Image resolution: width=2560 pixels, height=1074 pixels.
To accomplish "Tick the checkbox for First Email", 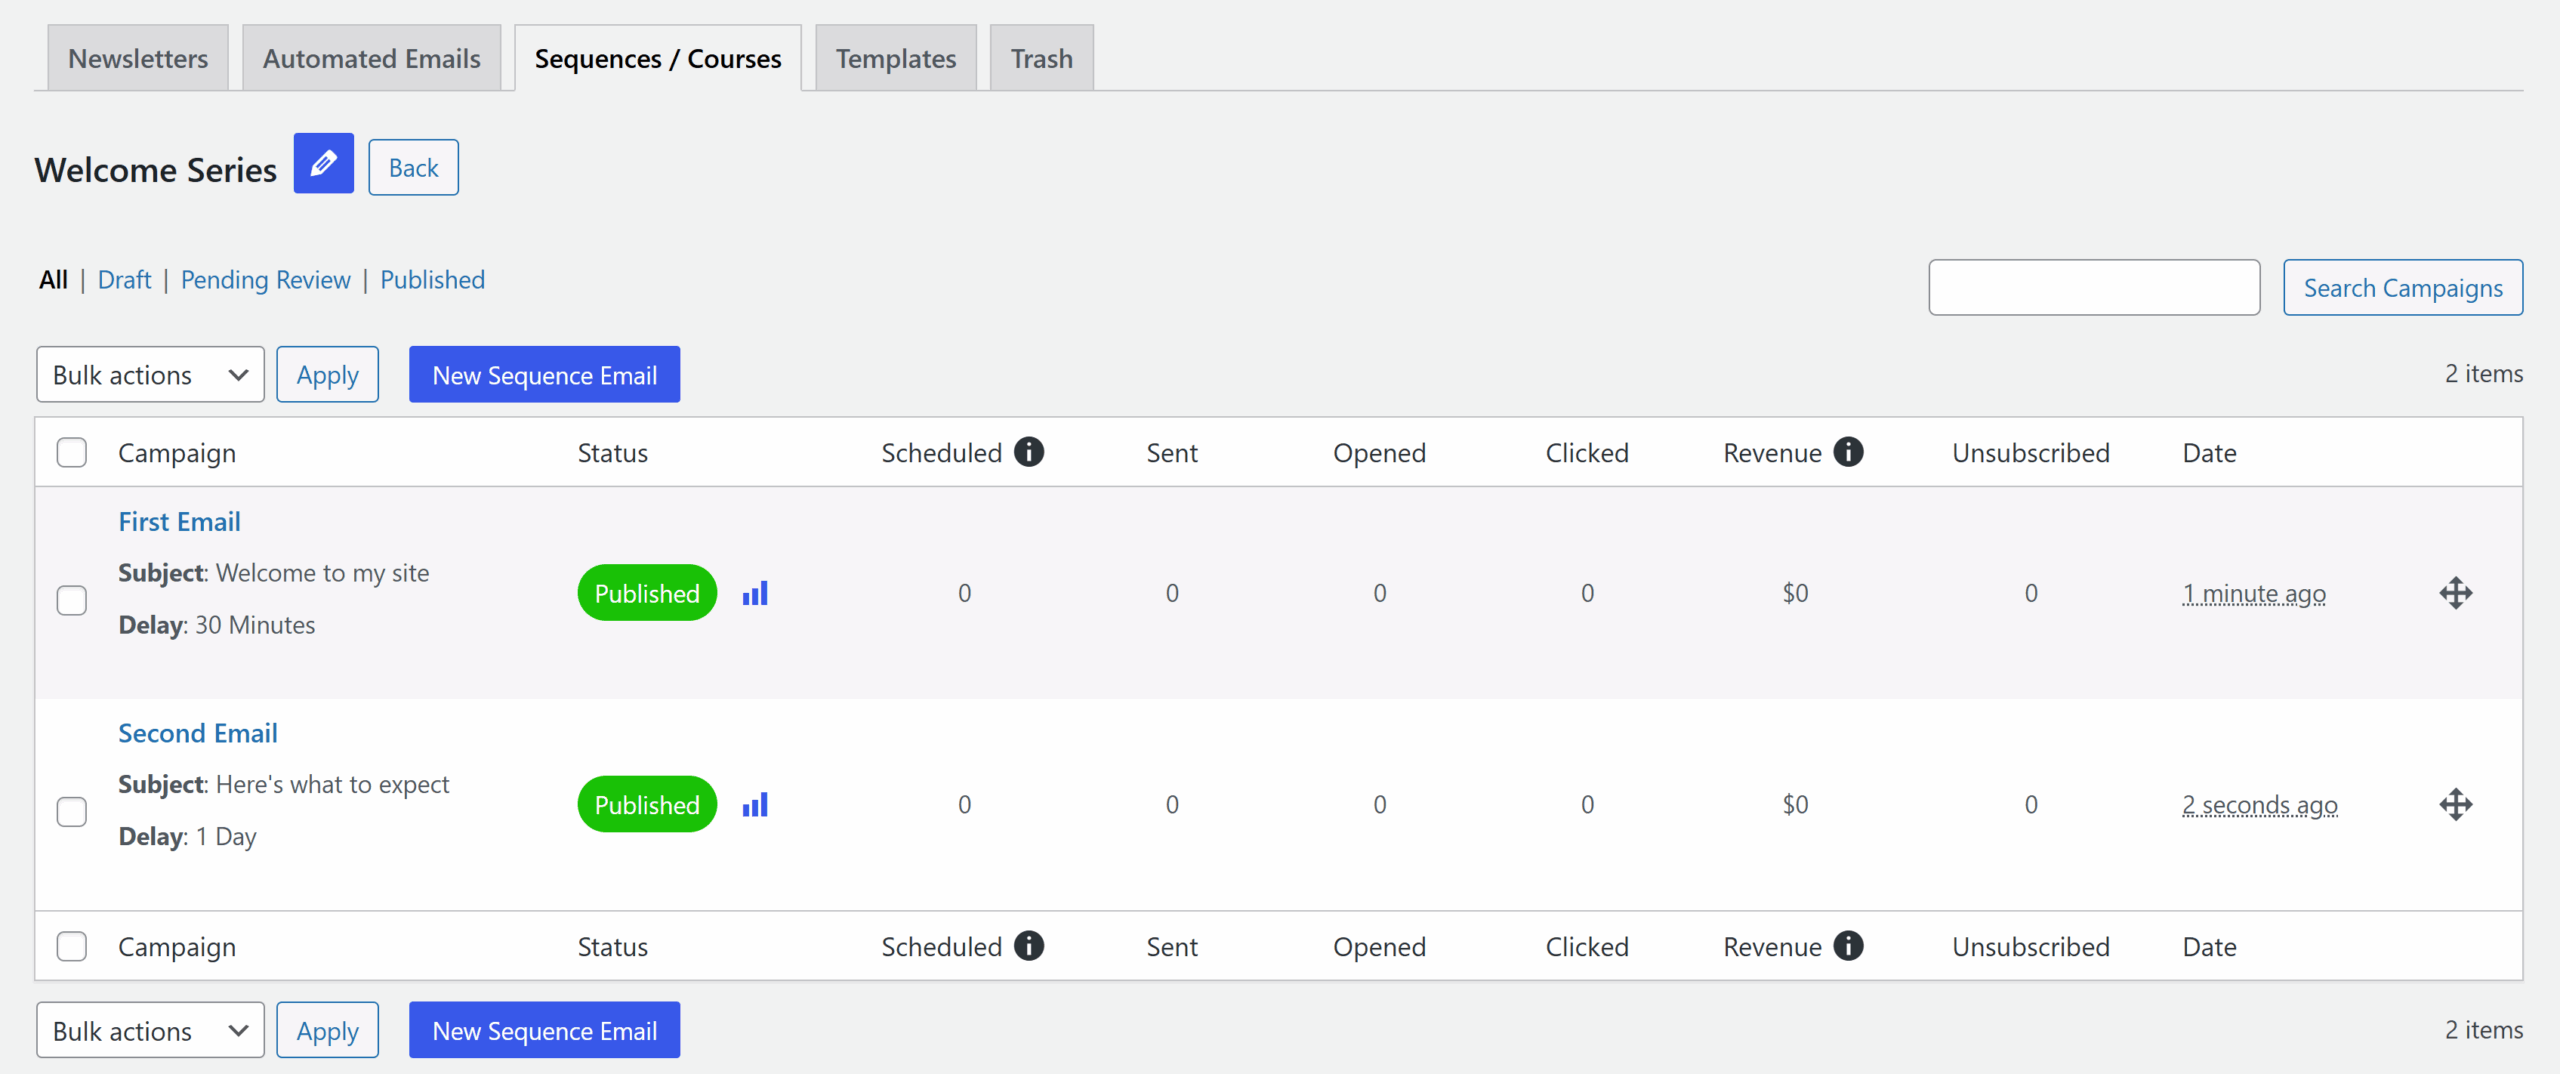I will tap(72, 600).
